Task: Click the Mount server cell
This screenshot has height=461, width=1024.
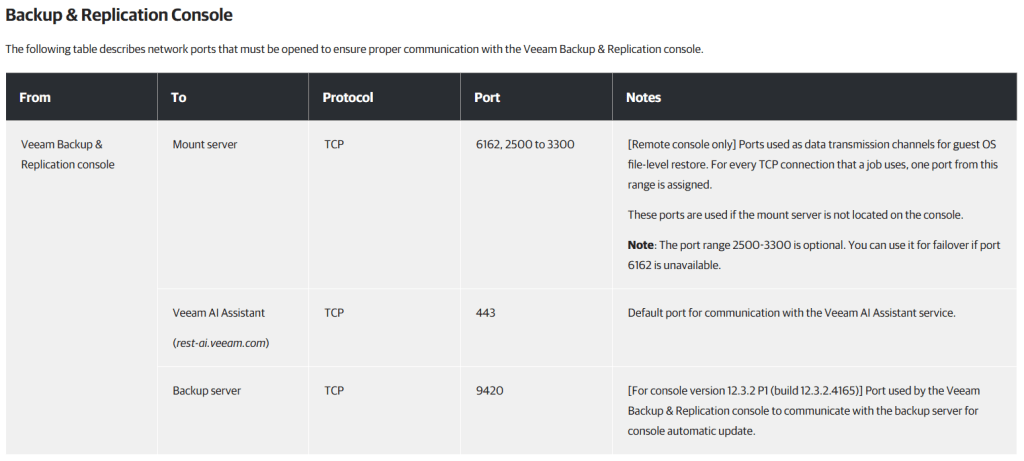Action: 205,145
